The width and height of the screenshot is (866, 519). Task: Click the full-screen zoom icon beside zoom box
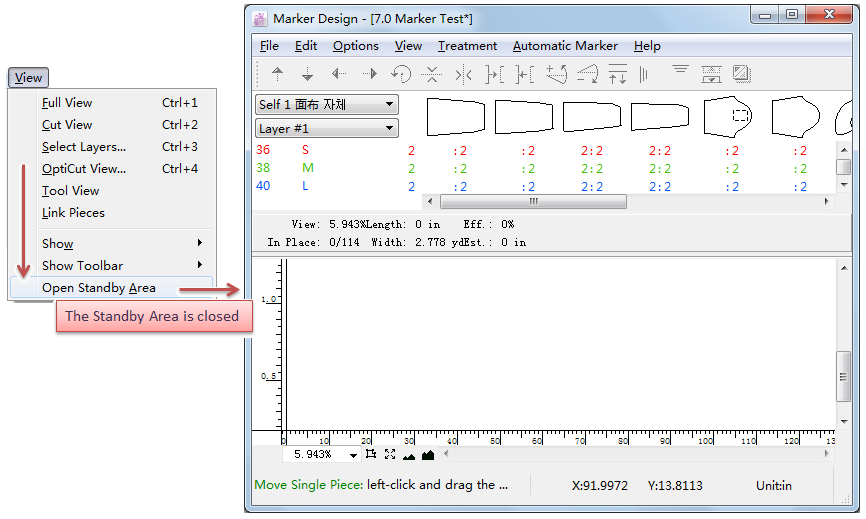390,455
